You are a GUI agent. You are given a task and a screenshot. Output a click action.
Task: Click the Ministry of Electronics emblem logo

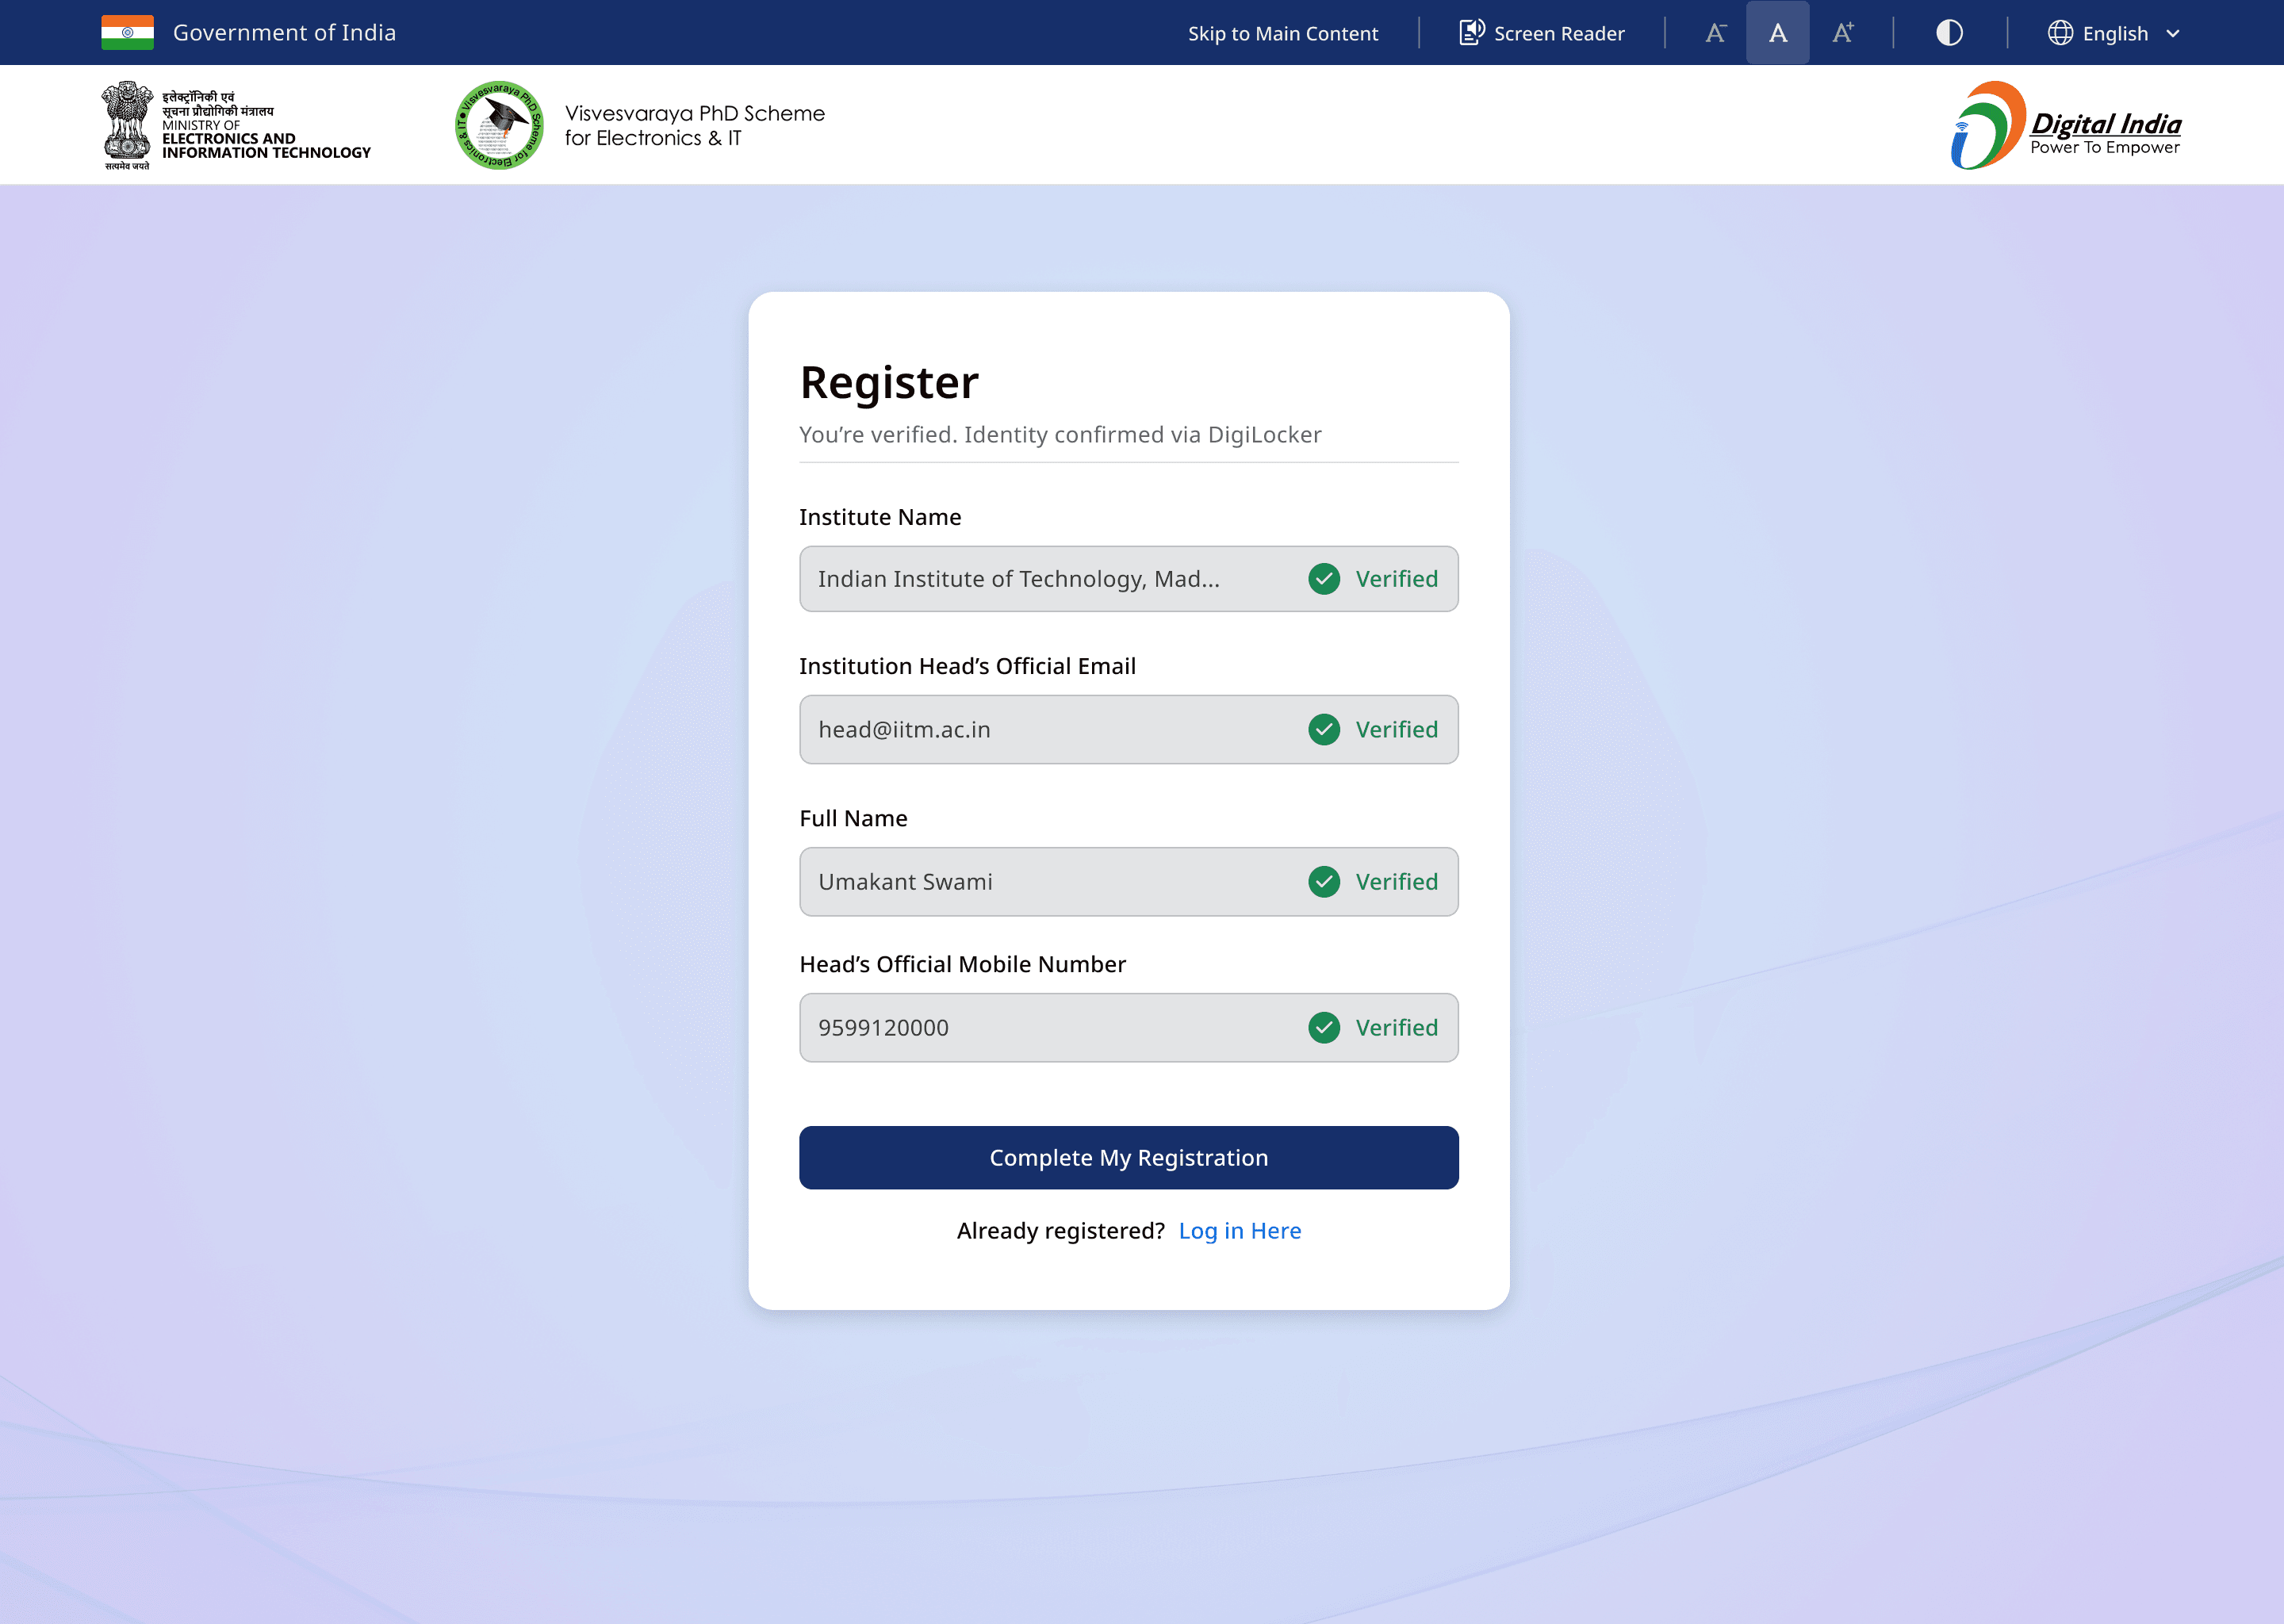point(236,125)
